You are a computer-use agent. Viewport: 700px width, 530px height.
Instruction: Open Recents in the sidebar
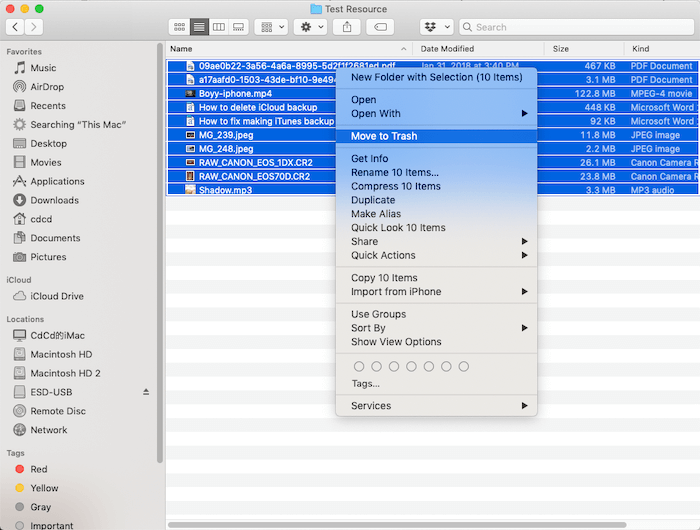coord(39,106)
